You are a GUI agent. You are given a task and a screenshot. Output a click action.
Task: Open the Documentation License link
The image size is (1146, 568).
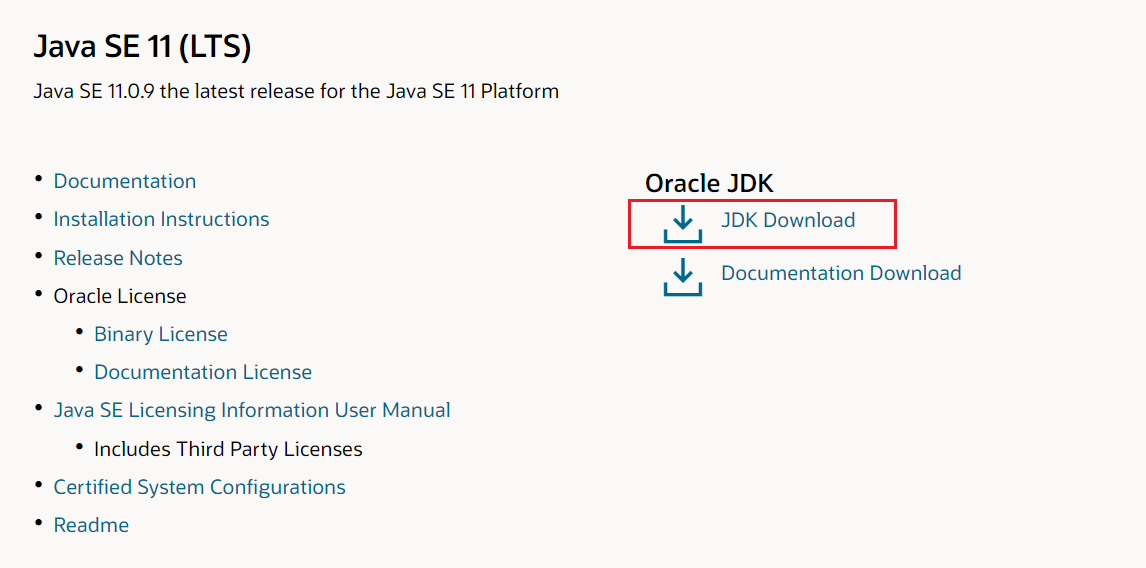203,372
